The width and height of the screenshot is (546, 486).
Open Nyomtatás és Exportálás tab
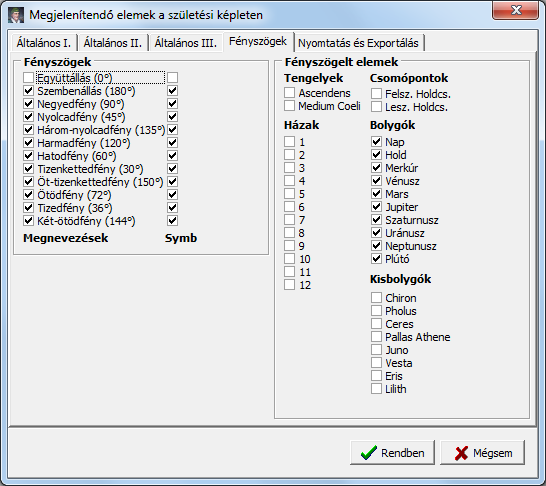(358, 43)
